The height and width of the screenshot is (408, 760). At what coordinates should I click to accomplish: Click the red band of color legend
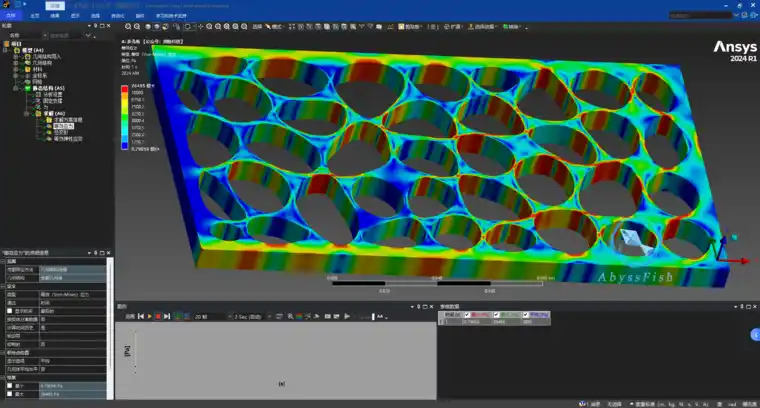coord(125,89)
